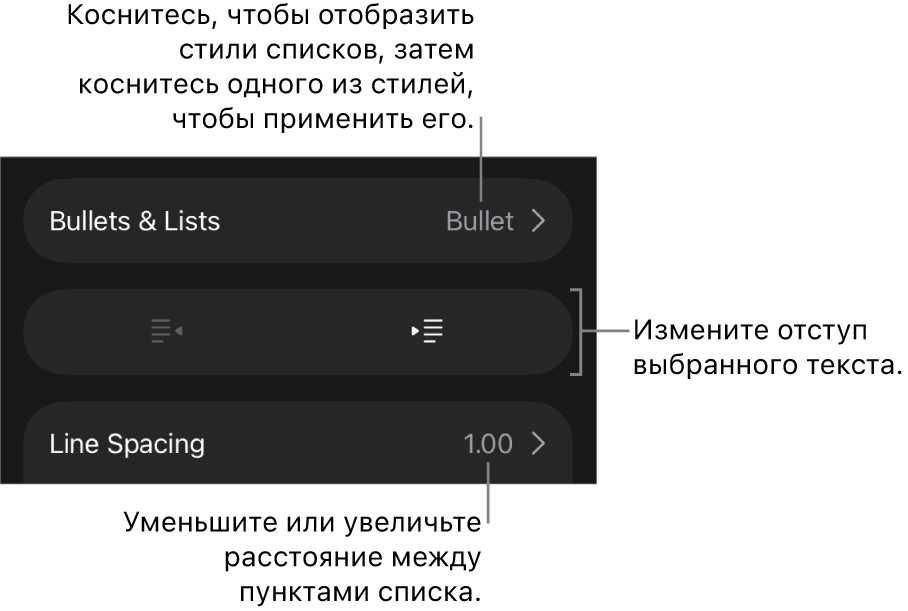The width and height of the screenshot is (908, 611).
Task: Click the "коснитесь одного из стилей" callout line
Action: click(276, 85)
